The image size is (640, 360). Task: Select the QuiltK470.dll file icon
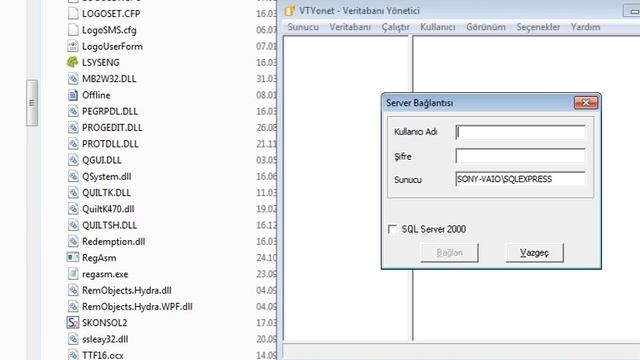(73, 209)
